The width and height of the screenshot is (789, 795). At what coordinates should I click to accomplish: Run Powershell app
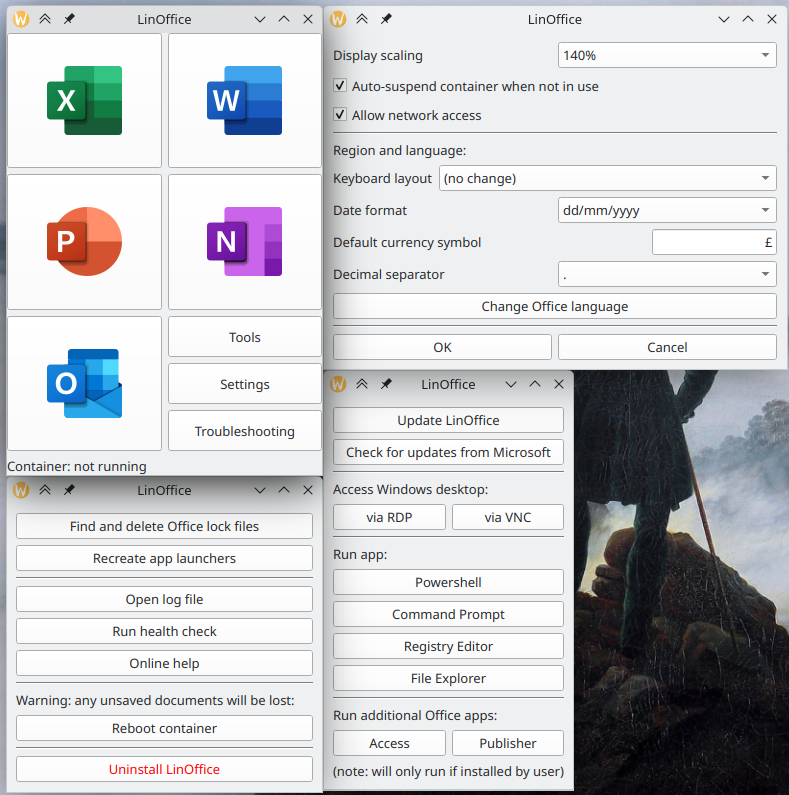tap(448, 582)
